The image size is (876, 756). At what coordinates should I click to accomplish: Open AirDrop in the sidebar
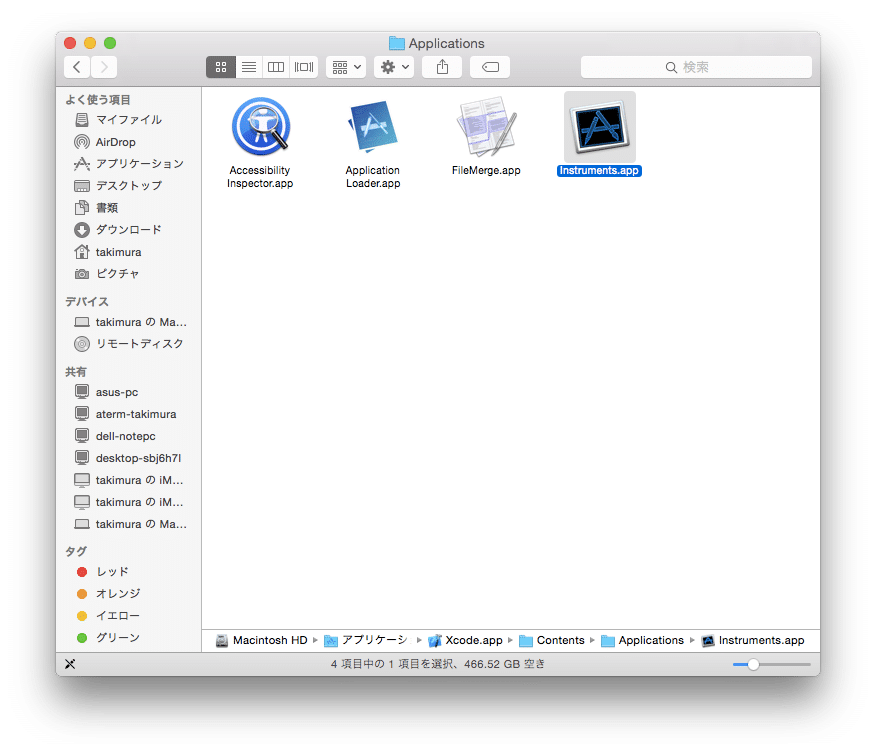click(128, 142)
